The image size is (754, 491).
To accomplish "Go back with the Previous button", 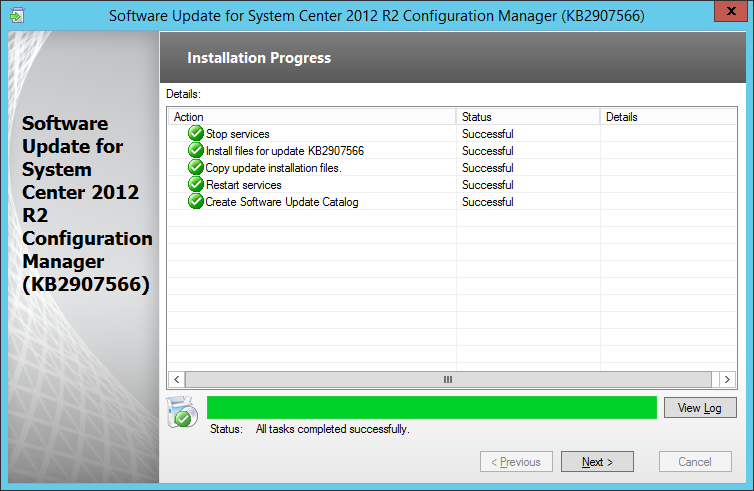I will [x=516, y=462].
